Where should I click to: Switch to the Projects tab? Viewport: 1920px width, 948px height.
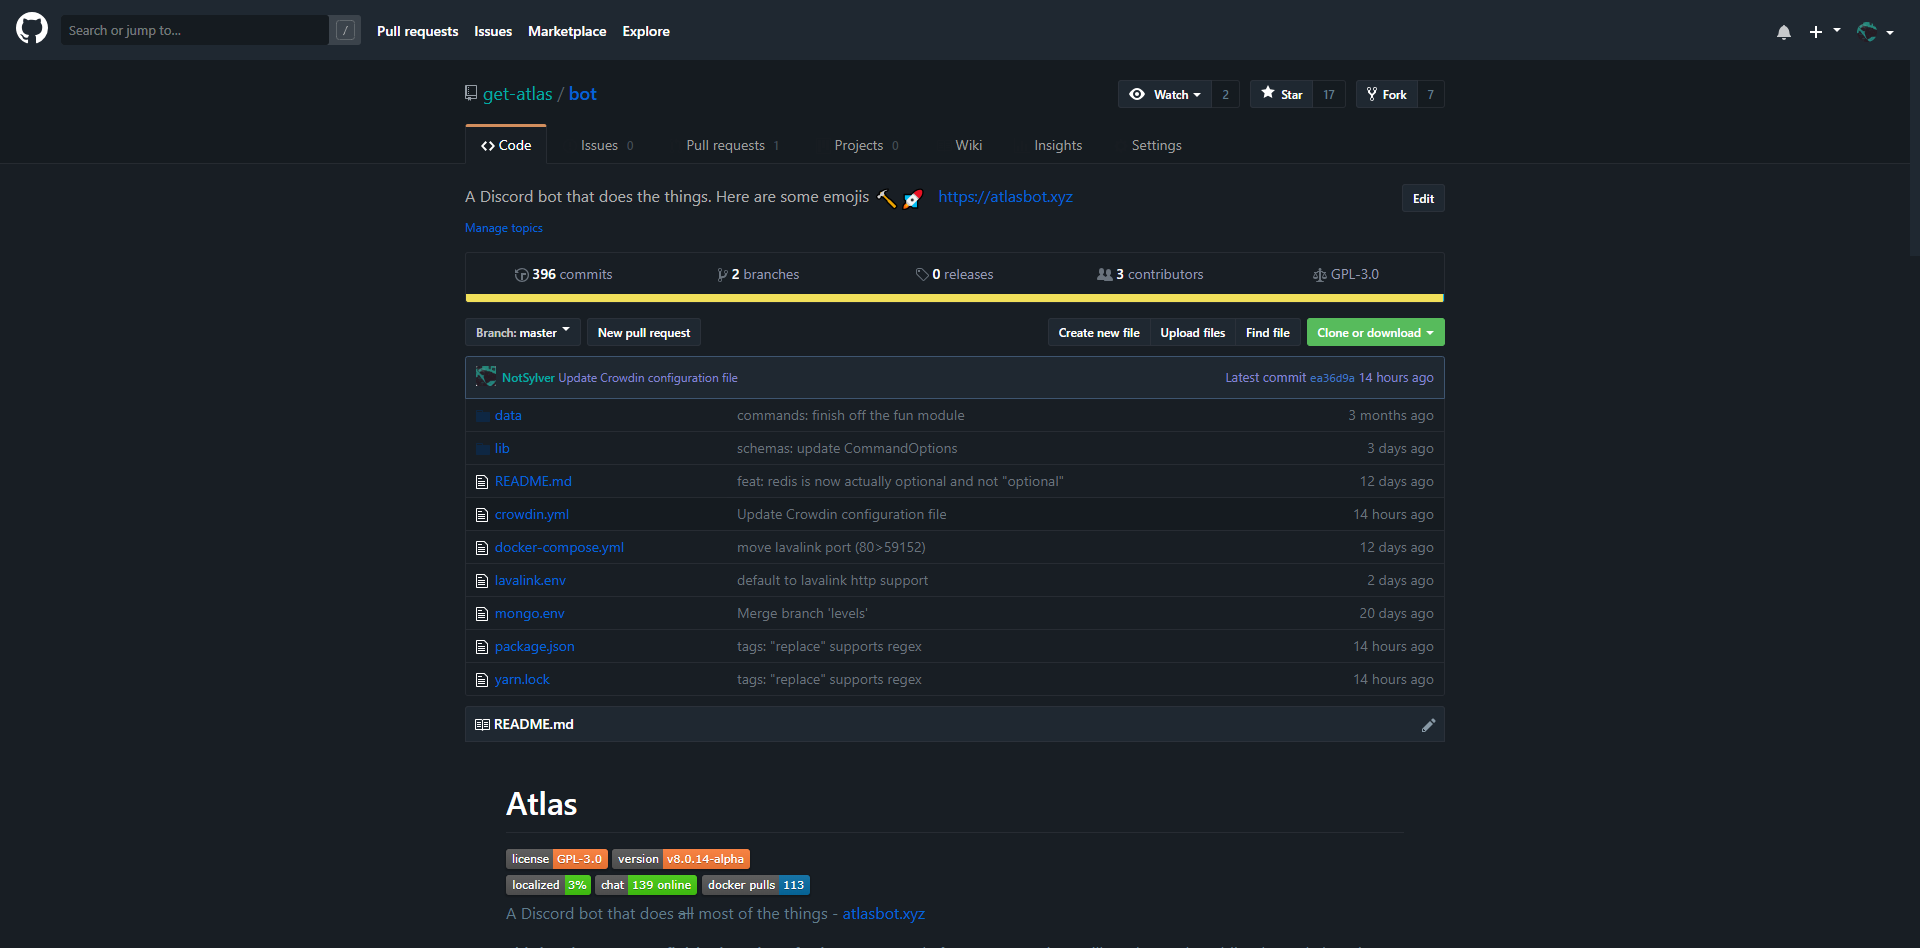(x=867, y=145)
